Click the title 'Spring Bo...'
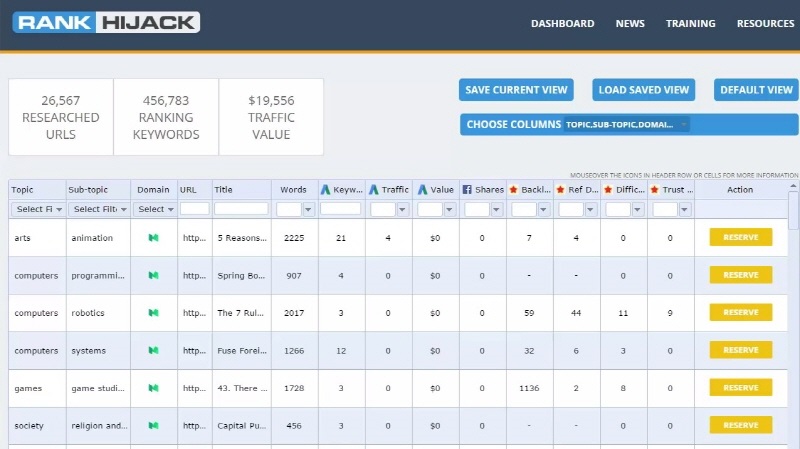Screen dimensions: 800x449 241,276
